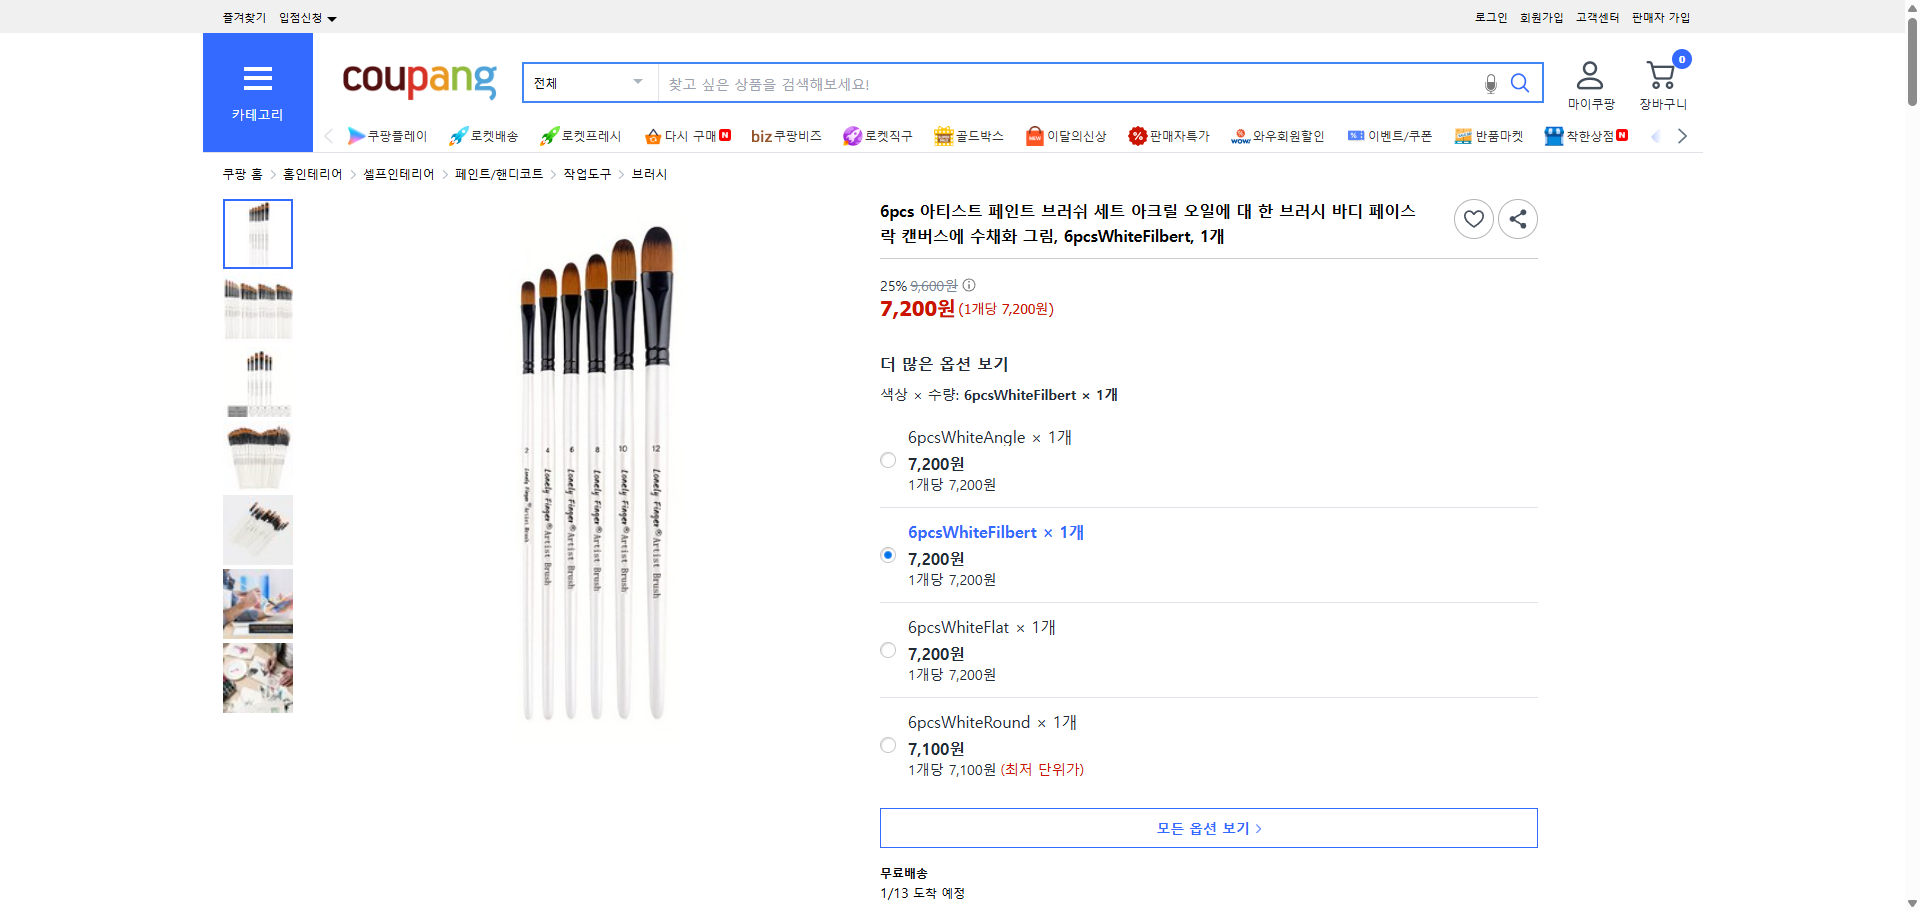Choose the 6pcsWhiteFlat option
The height and width of the screenshot is (911, 1920).
click(x=887, y=650)
